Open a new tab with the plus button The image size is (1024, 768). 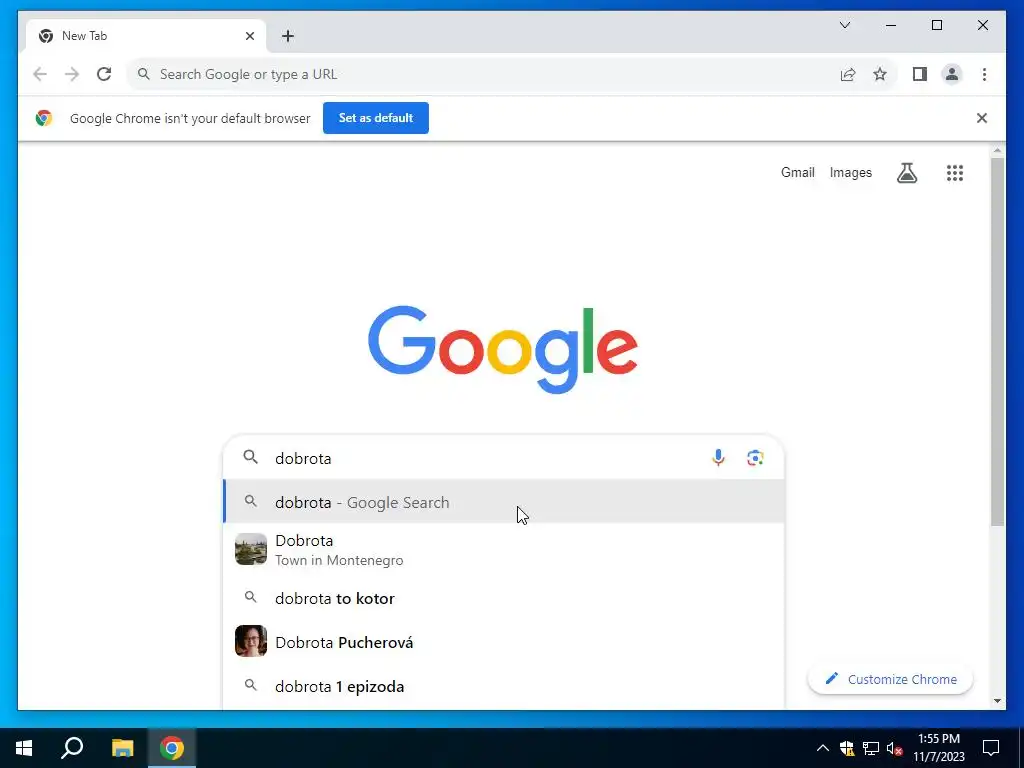coord(288,36)
